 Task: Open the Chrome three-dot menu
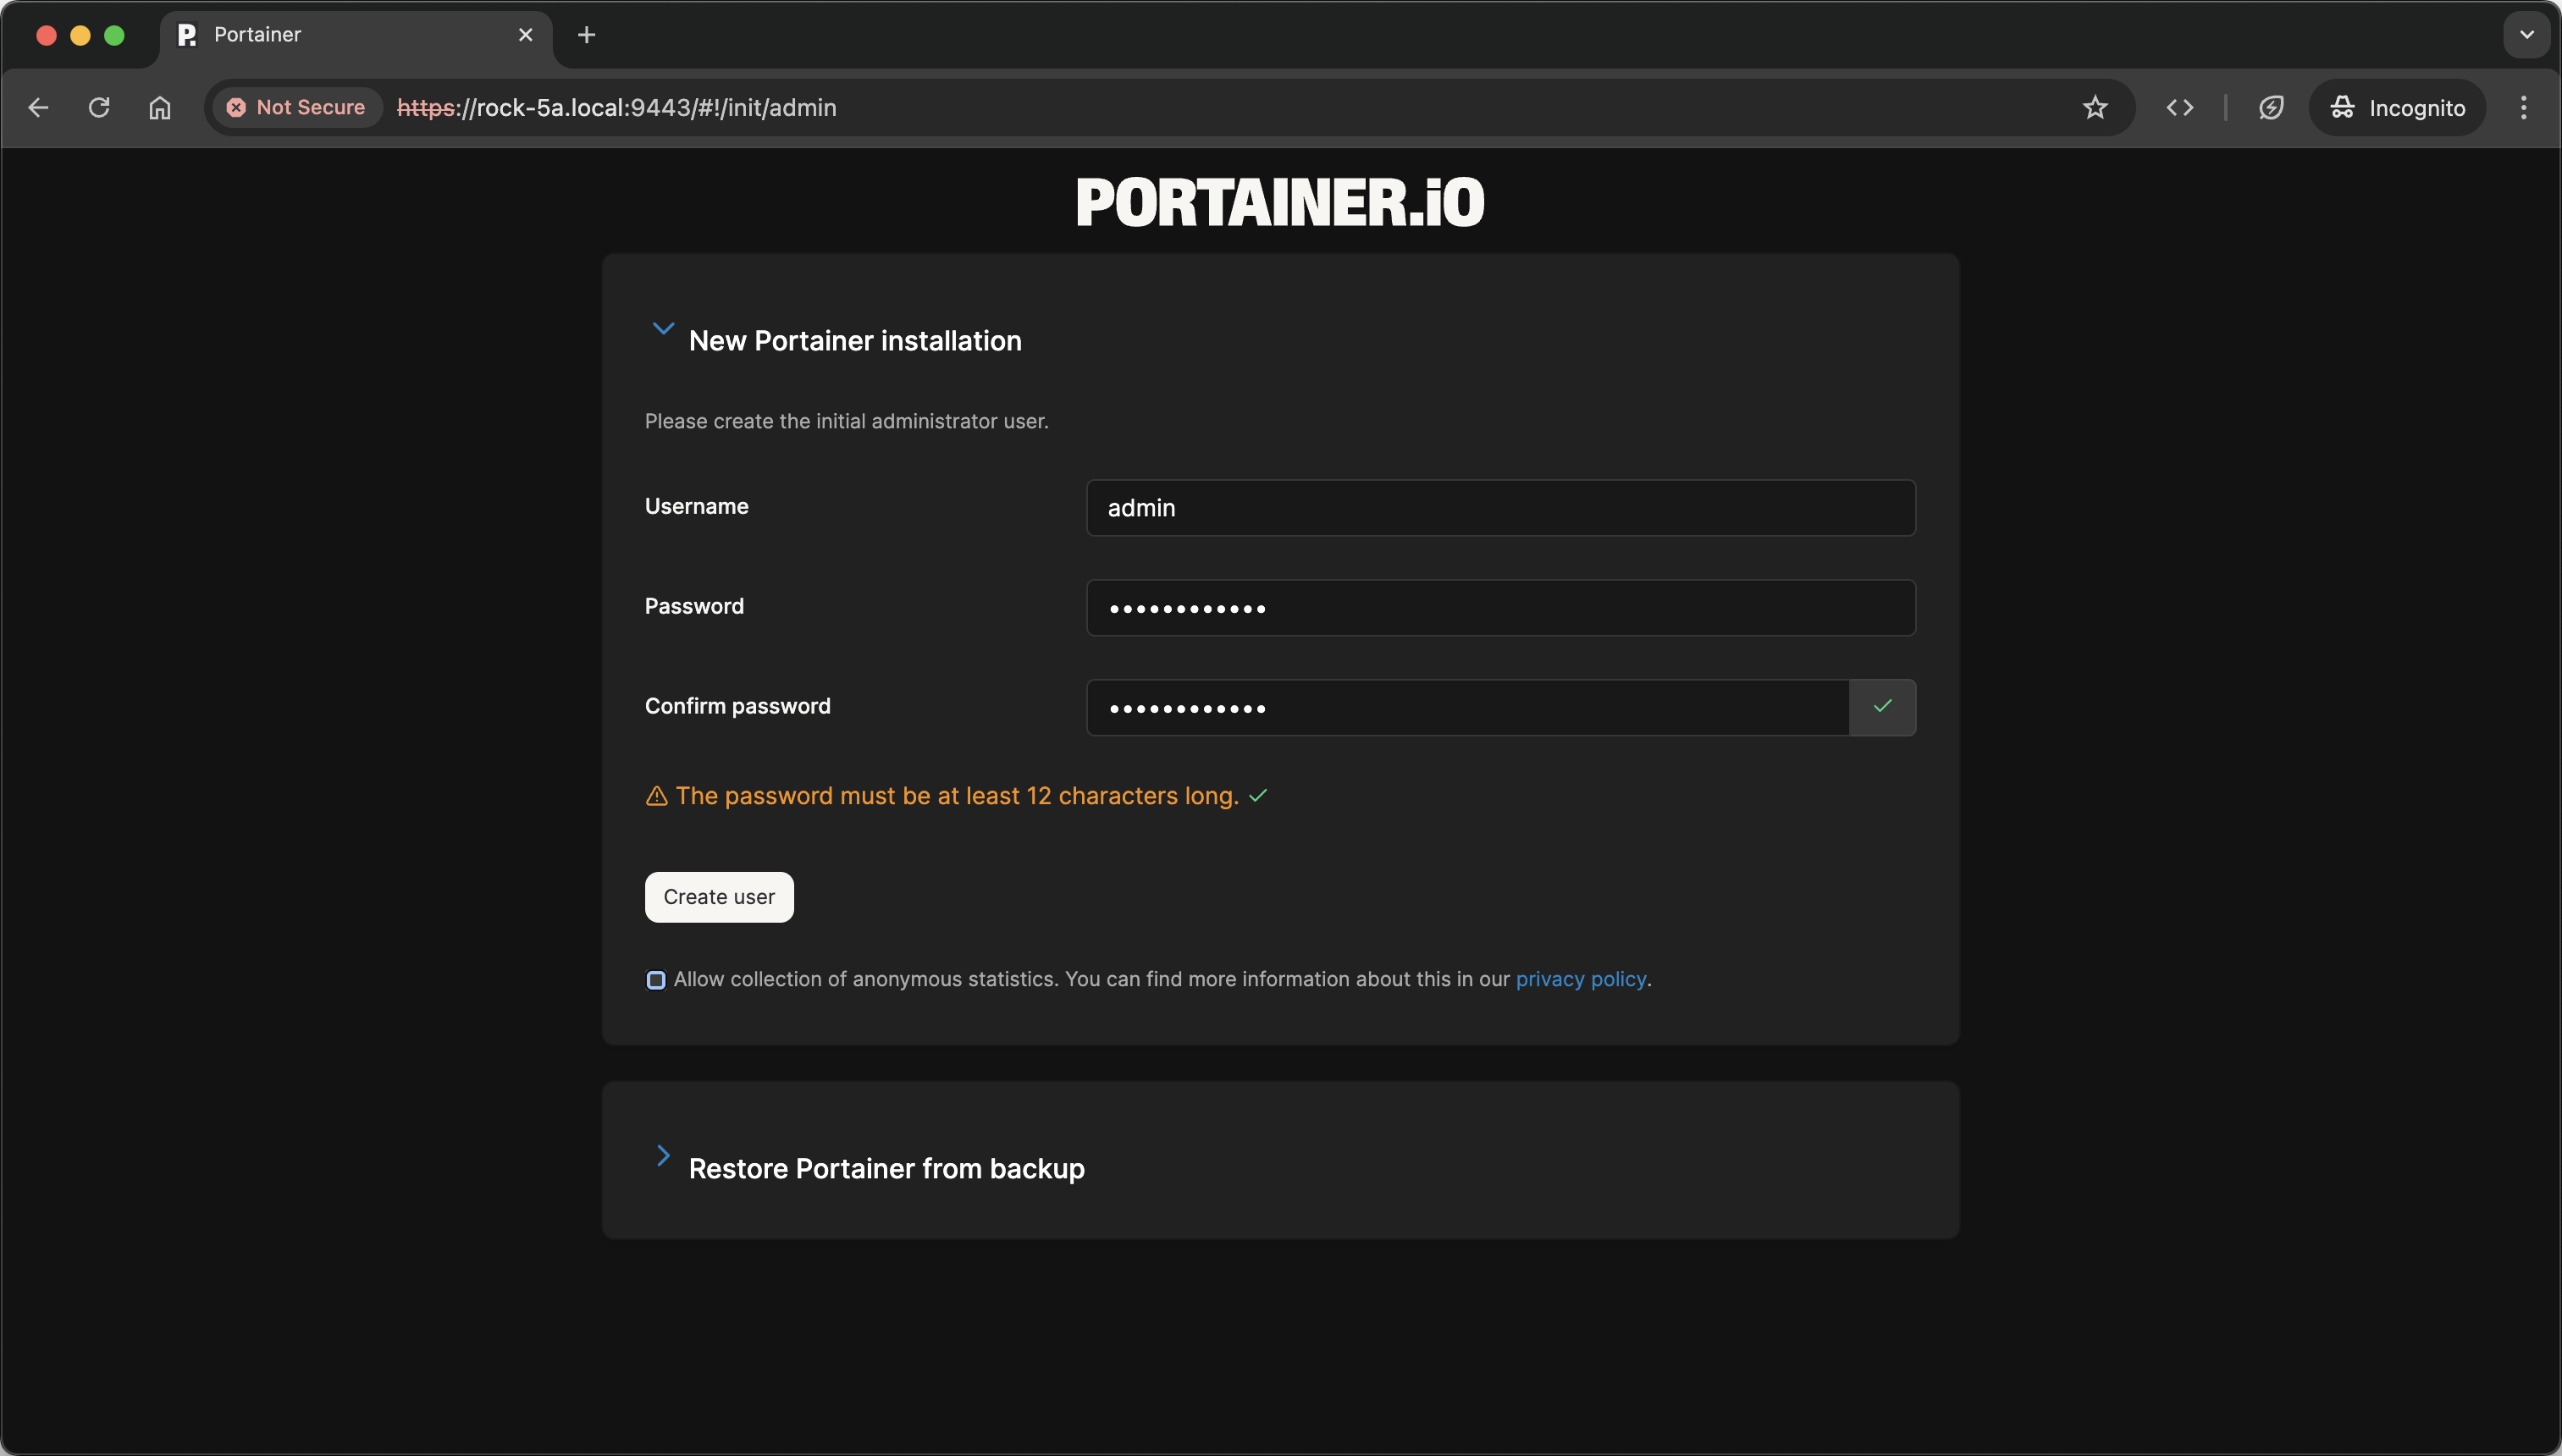(2524, 107)
